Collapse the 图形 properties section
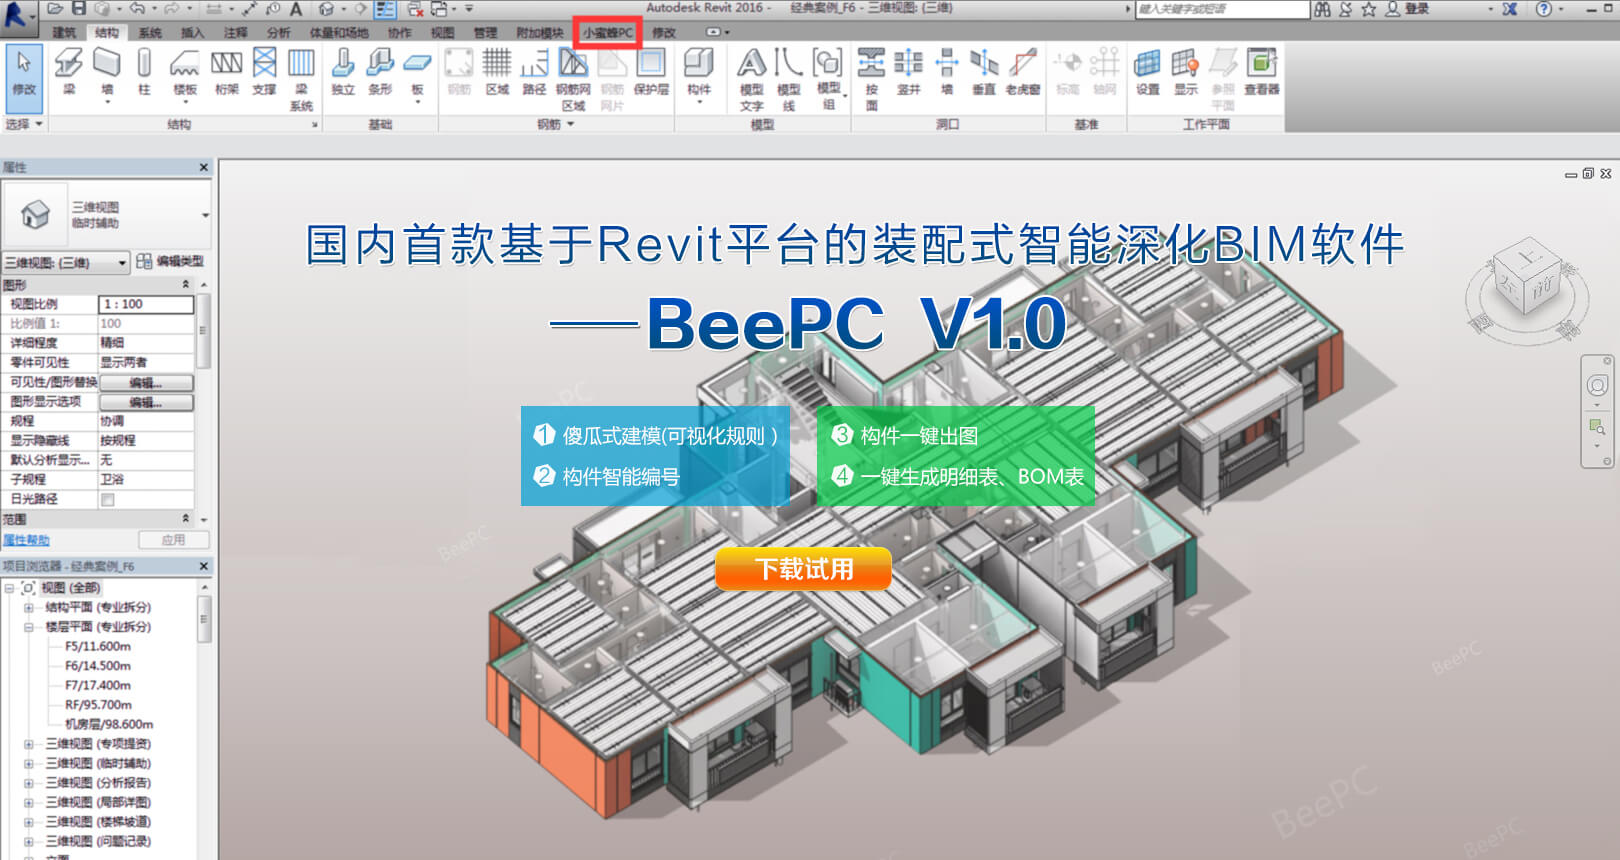 pos(185,285)
